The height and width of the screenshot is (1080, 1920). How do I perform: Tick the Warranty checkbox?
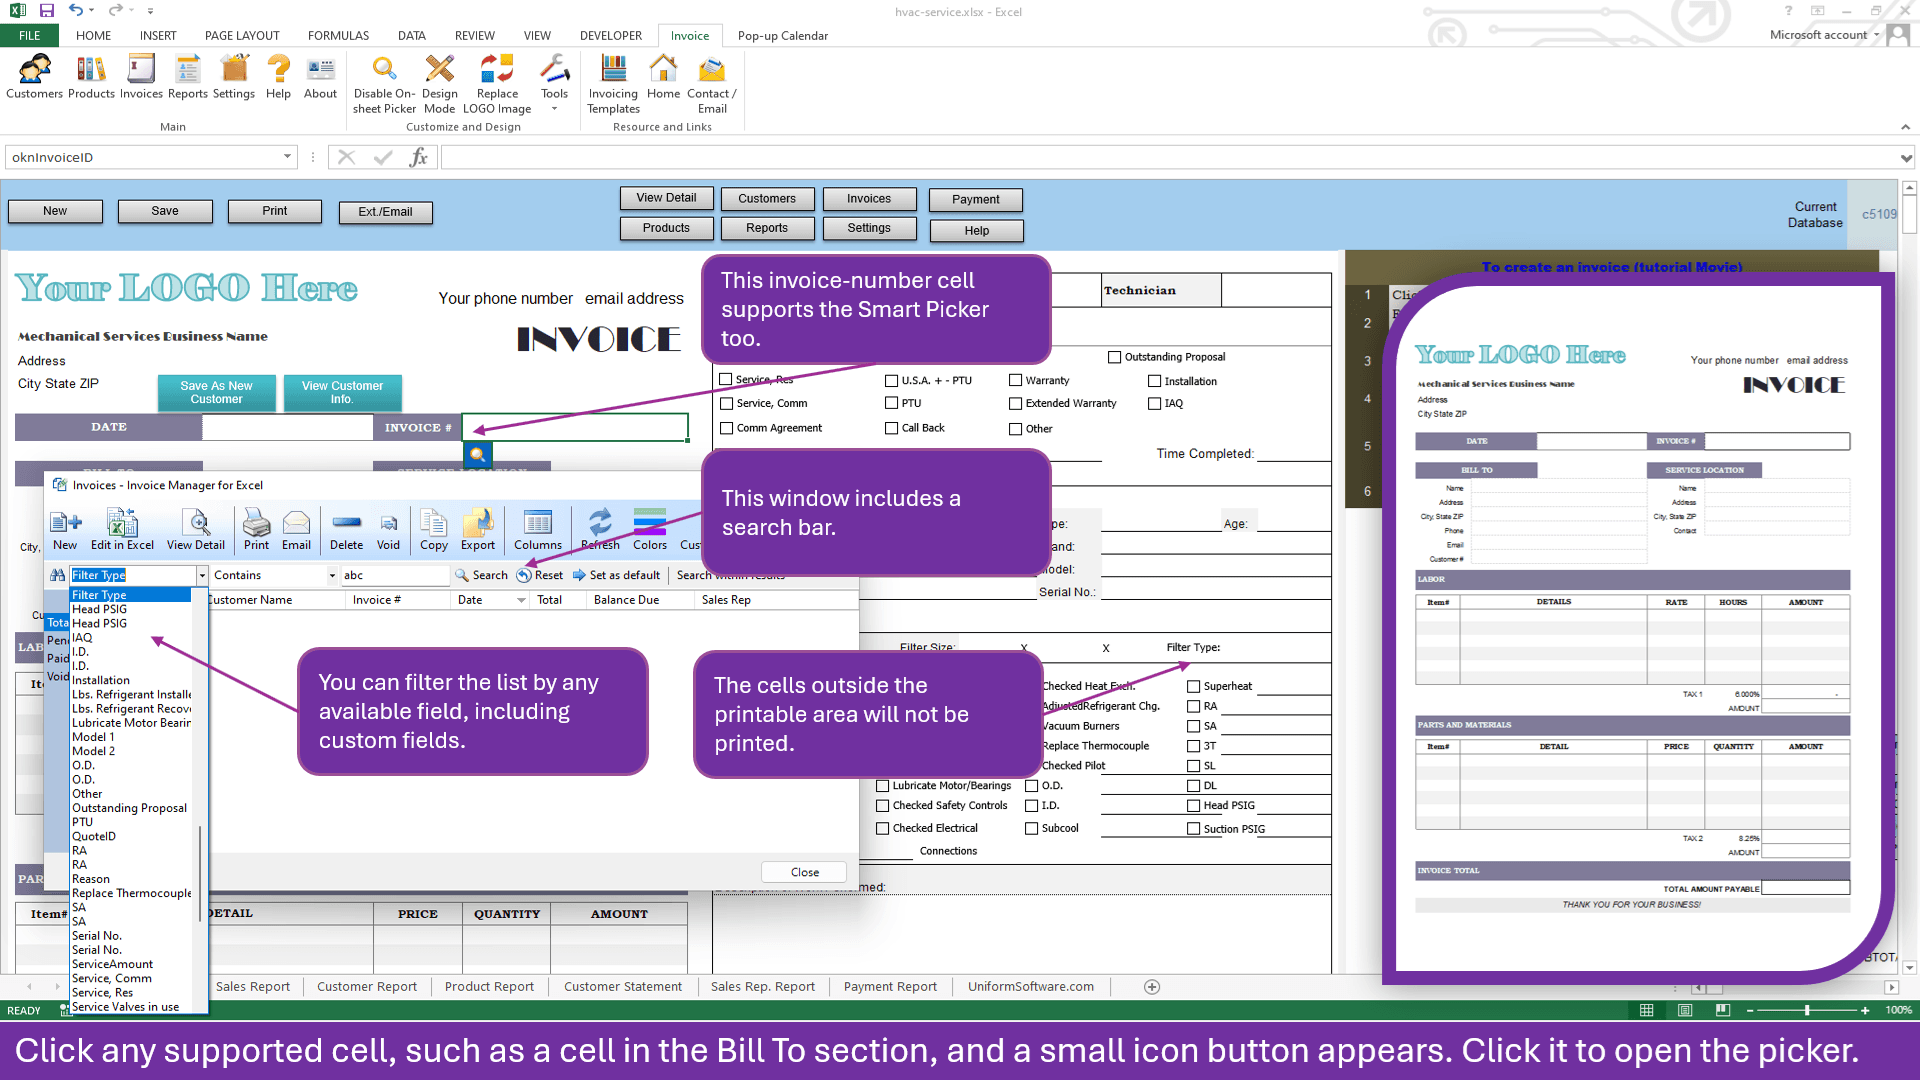point(1015,380)
